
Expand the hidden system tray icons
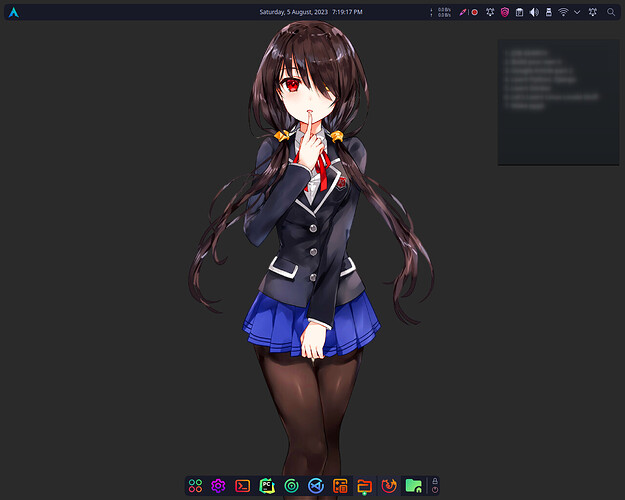pos(577,12)
